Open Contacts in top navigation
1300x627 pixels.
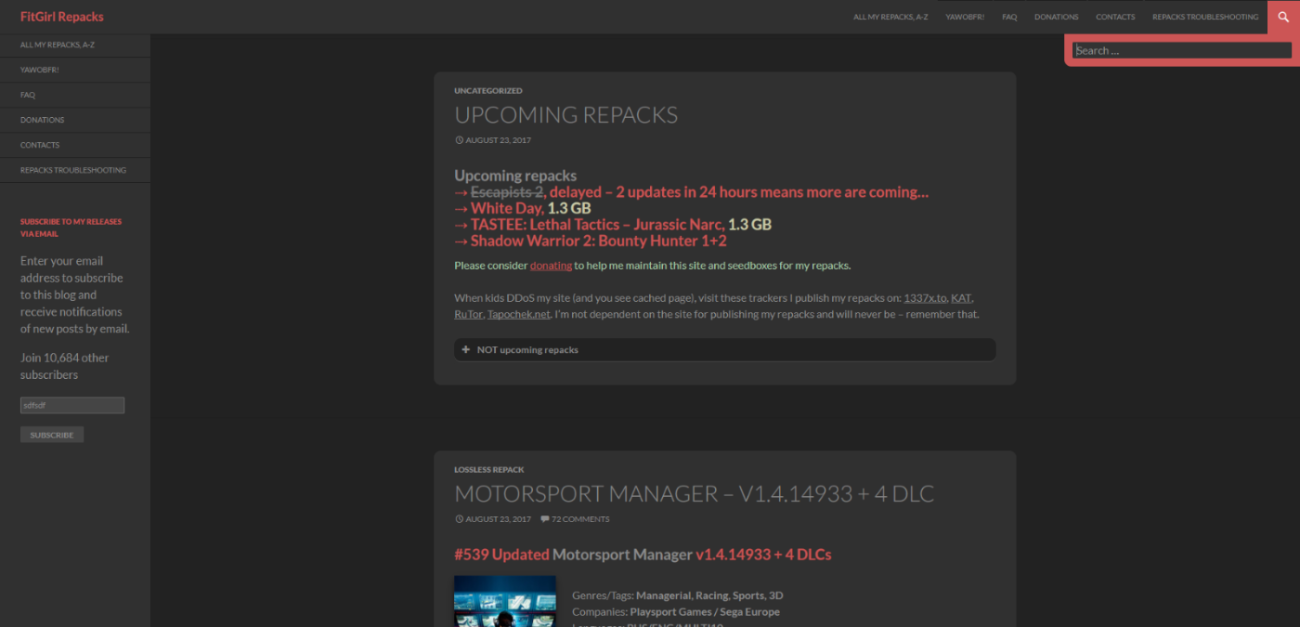pyautogui.click(x=1115, y=17)
